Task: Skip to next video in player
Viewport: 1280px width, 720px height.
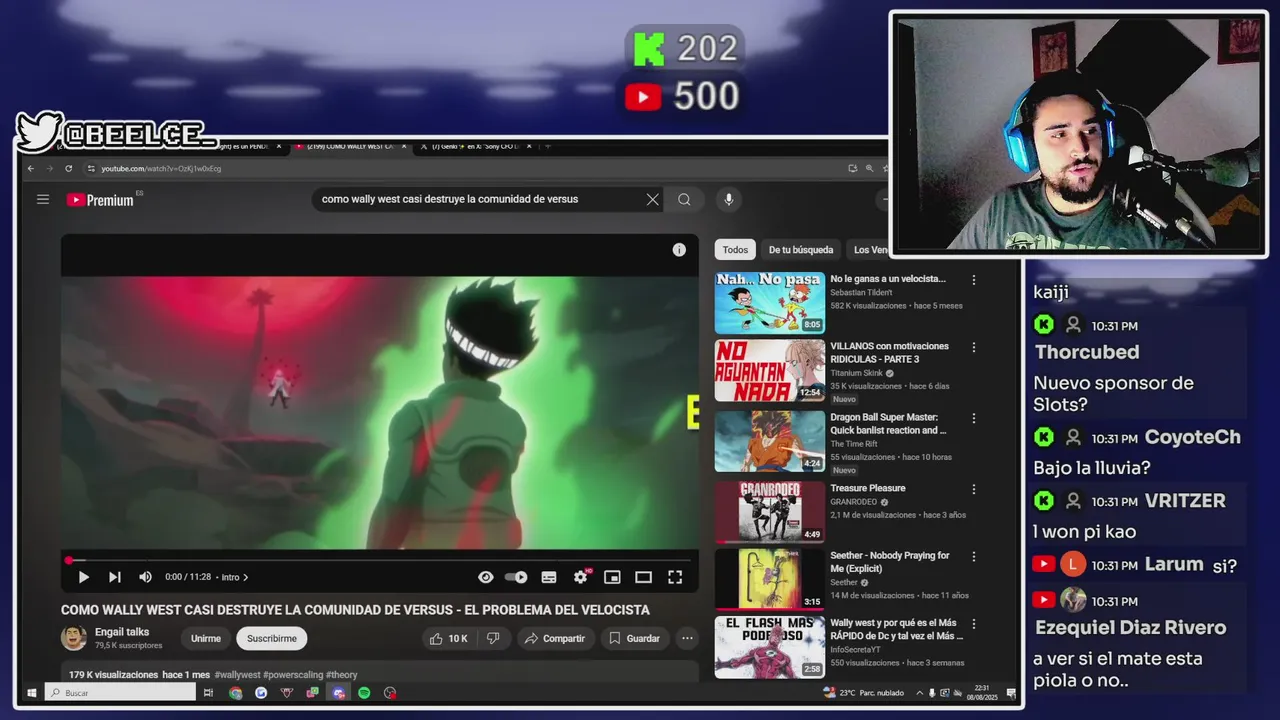Action: pos(115,577)
